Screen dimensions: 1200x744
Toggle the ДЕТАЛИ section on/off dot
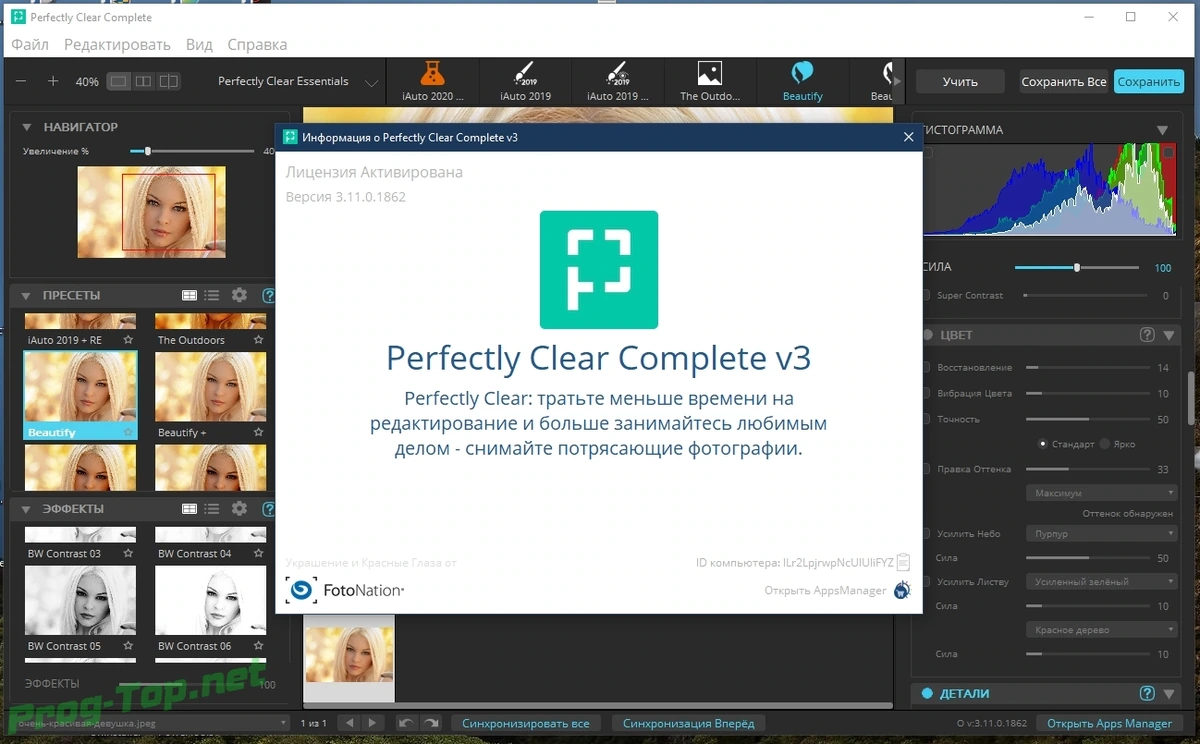click(927, 693)
